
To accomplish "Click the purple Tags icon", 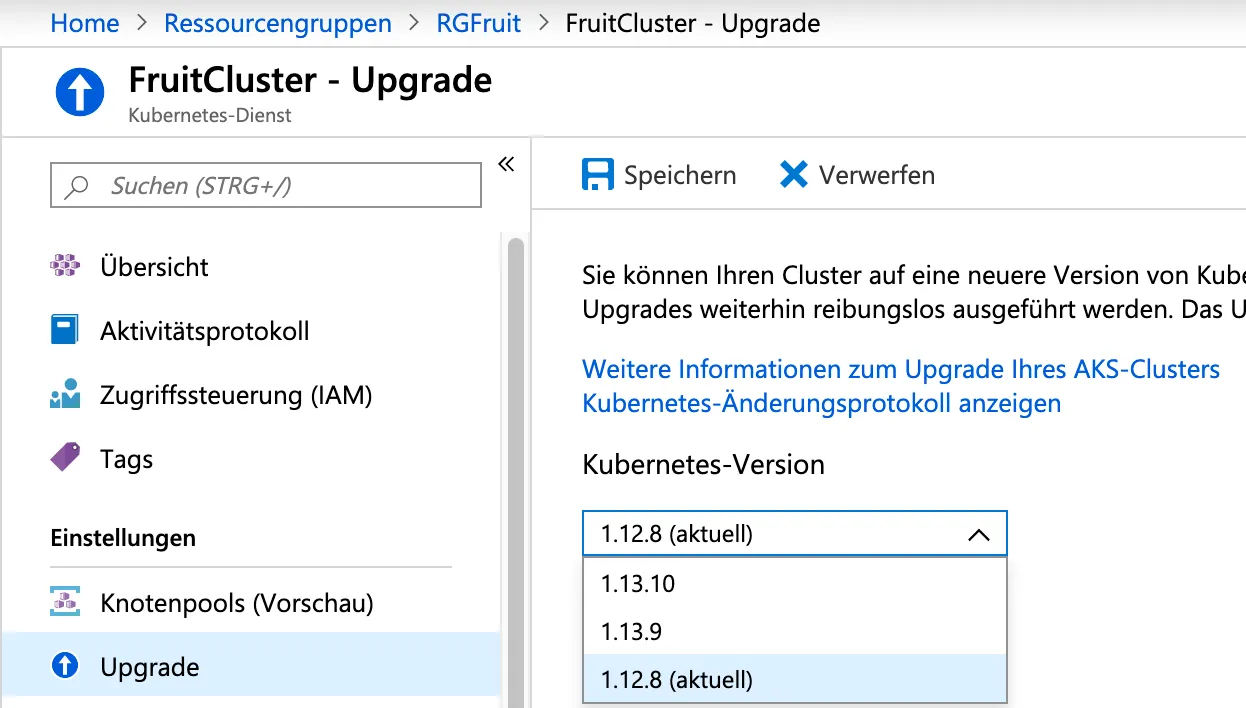I will 65,459.
